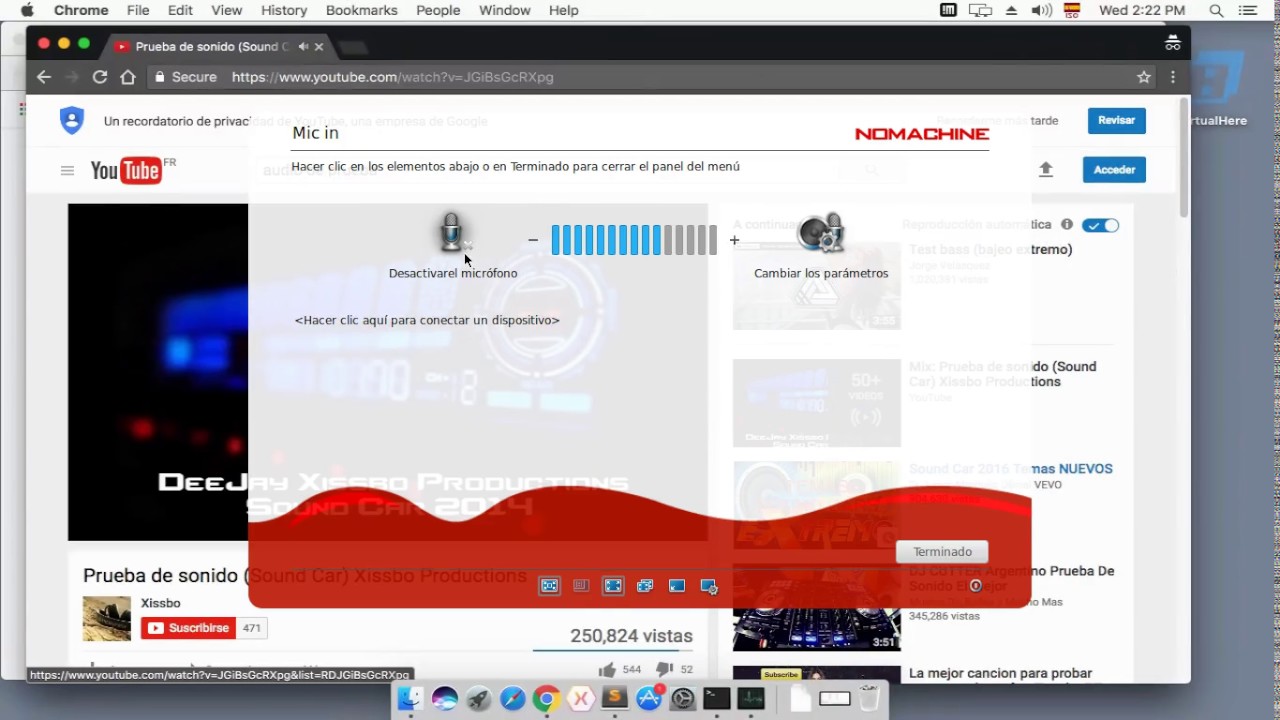Viewport: 1280px width, 720px height.
Task: Open Notification Center list icon
Action: pyautogui.click(x=1247, y=10)
